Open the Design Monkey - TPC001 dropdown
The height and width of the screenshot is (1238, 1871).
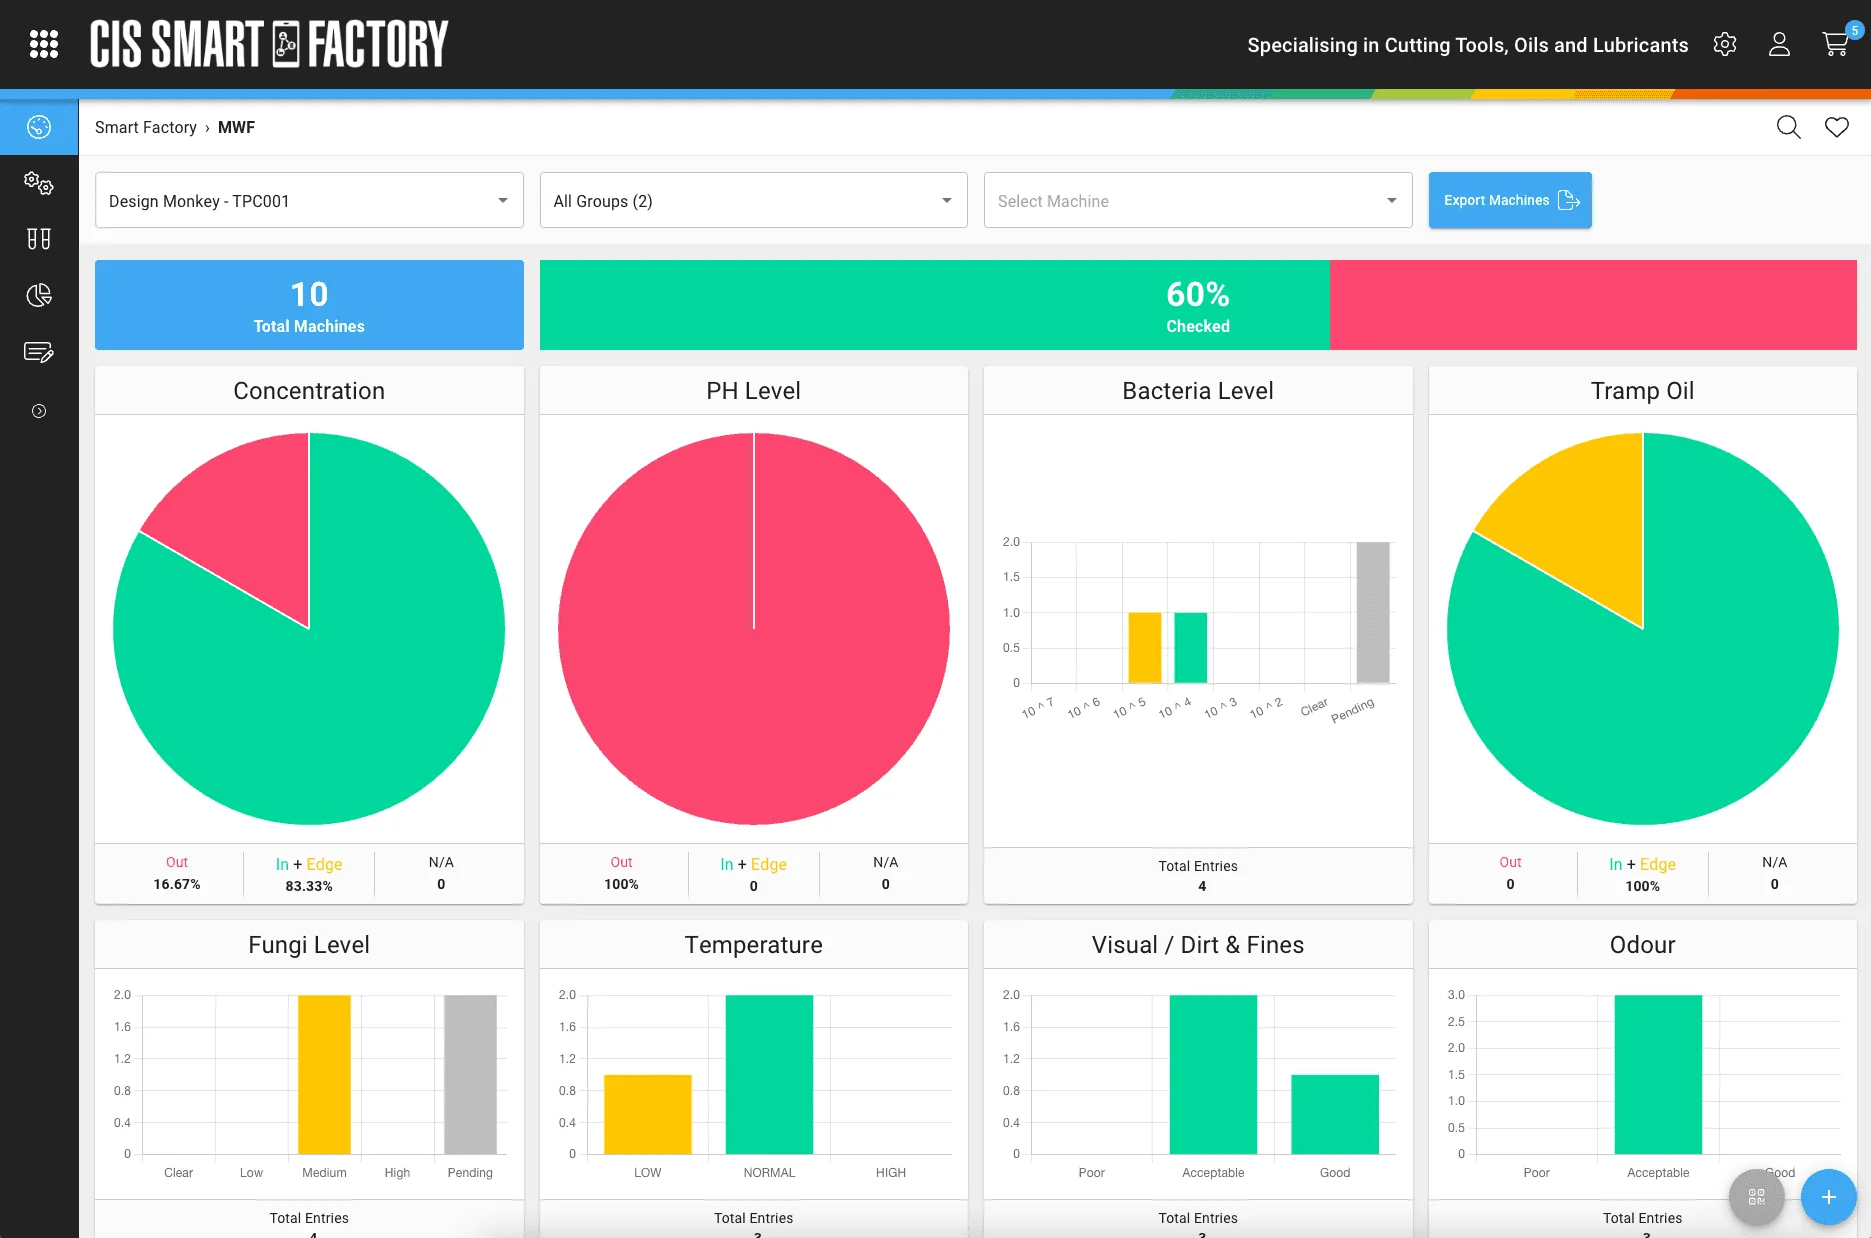(x=309, y=201)
